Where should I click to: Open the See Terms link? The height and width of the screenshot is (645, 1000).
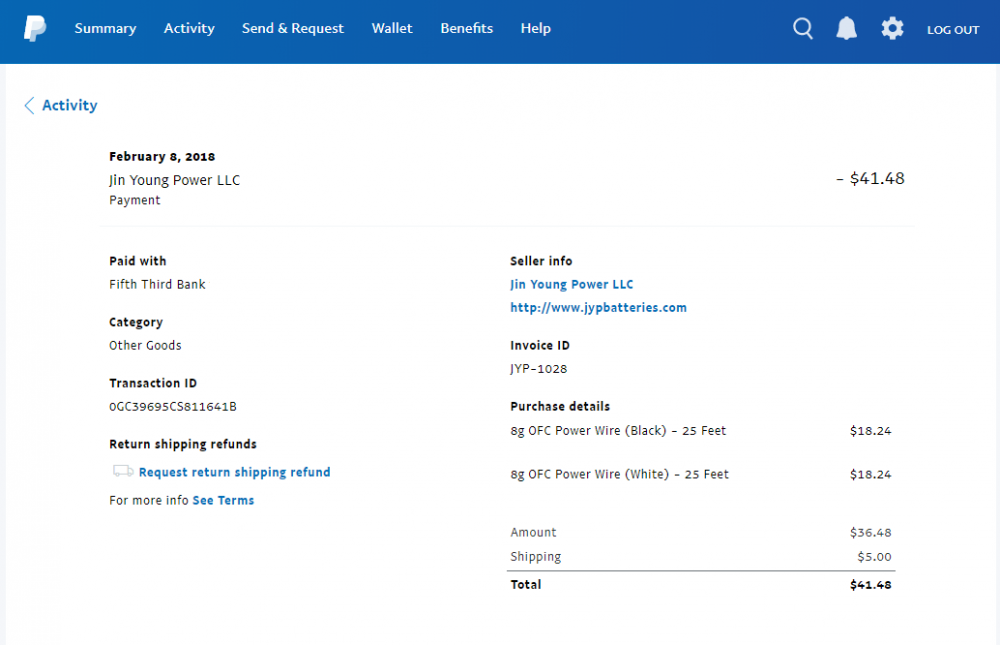tap(223, 500)
